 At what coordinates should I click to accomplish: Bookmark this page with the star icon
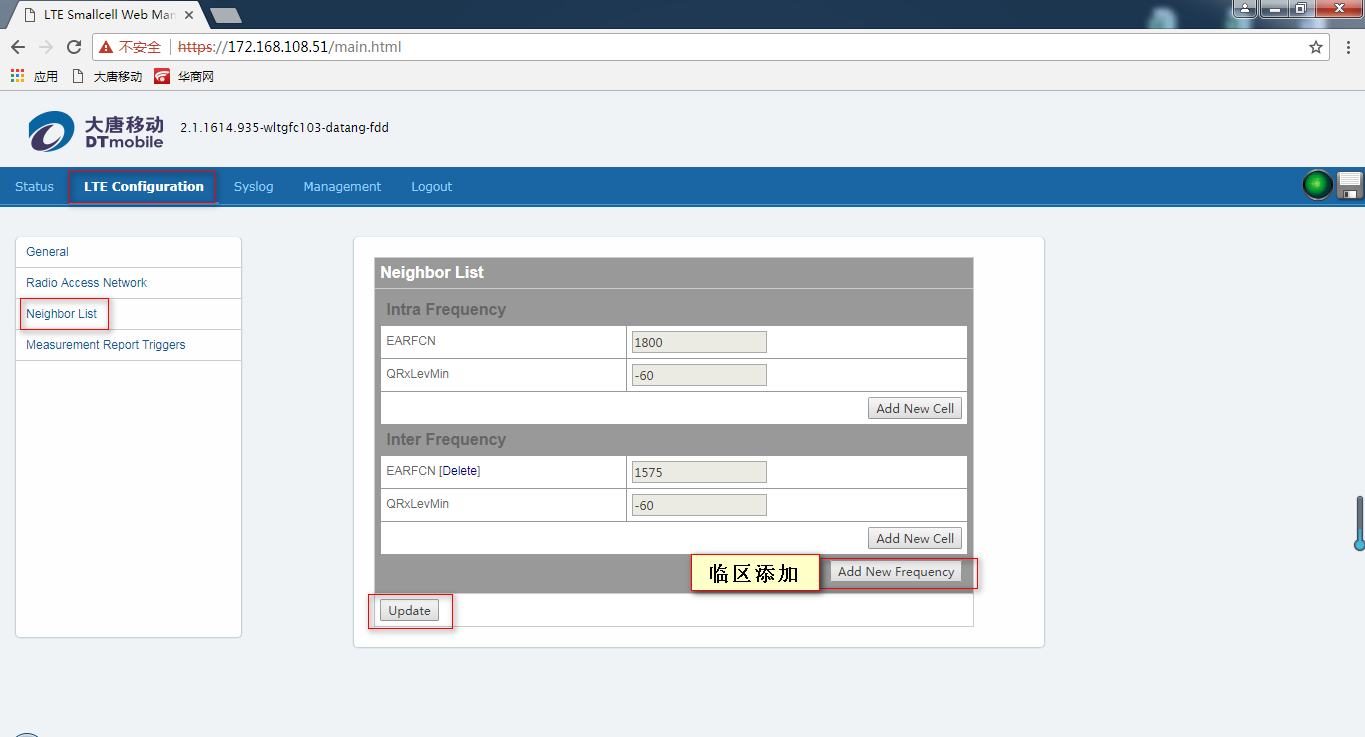1316,47
